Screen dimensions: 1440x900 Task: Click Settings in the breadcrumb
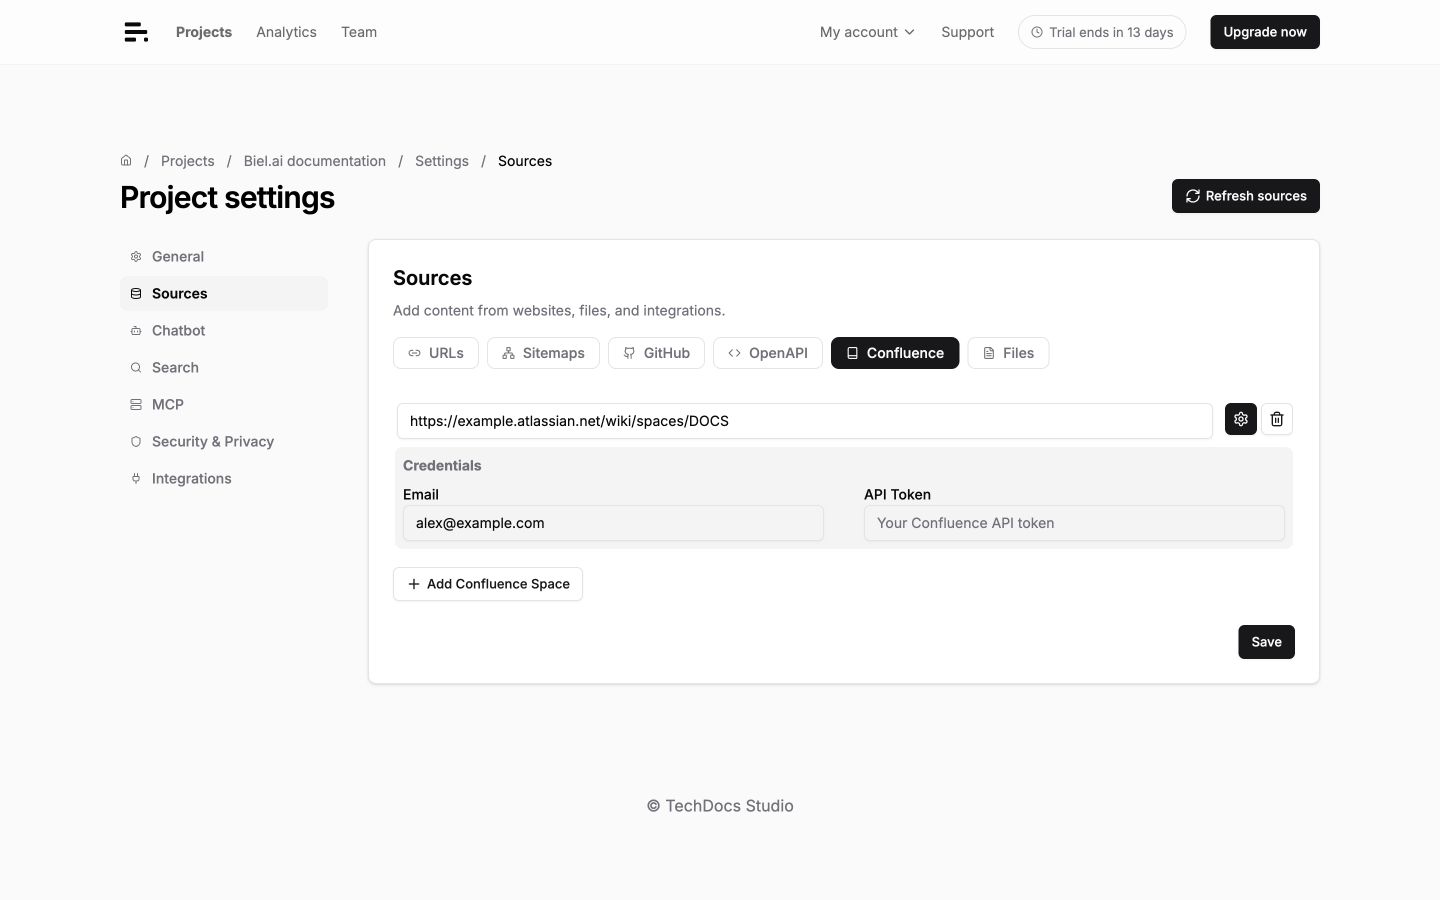click(442, 161)
